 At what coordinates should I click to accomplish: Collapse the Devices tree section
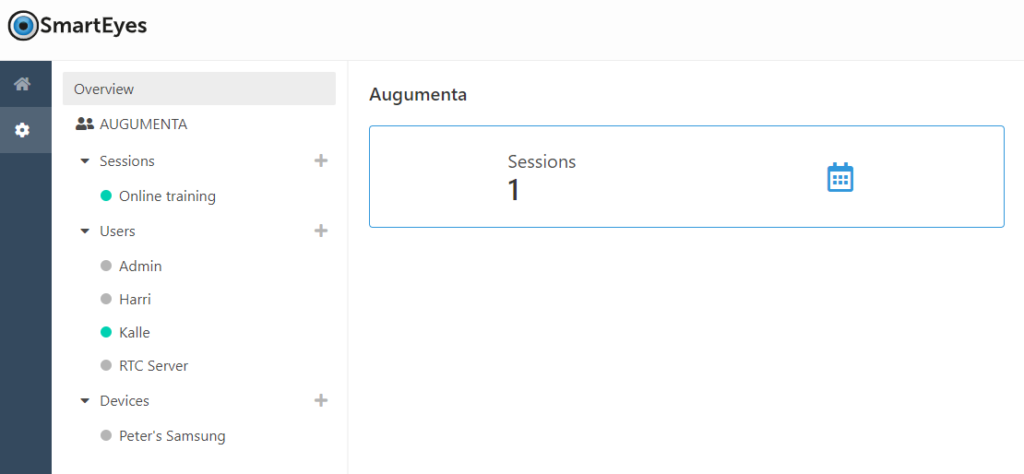click(84, 401)
